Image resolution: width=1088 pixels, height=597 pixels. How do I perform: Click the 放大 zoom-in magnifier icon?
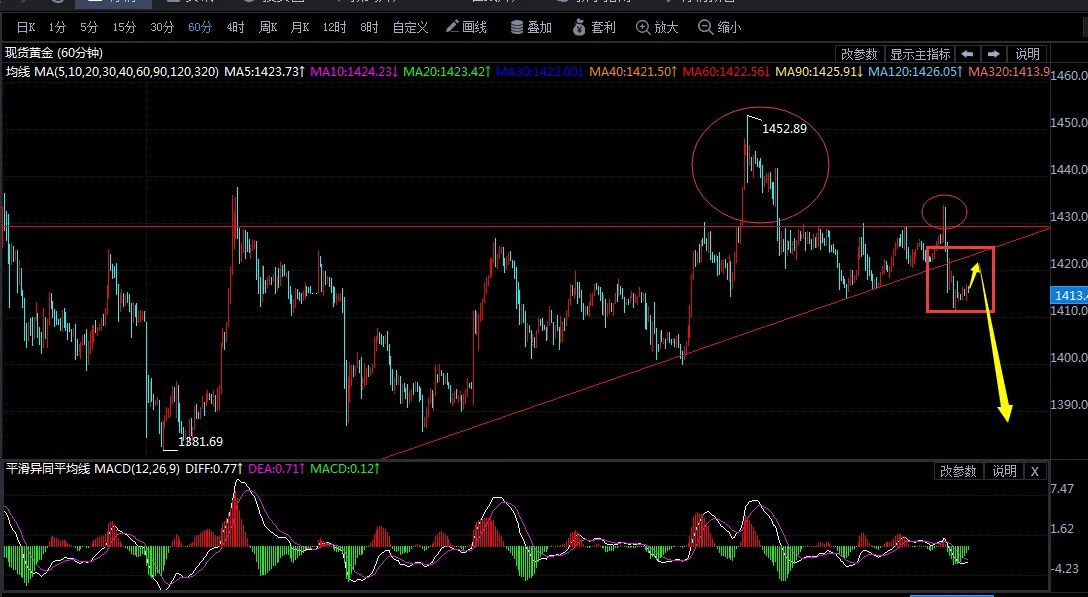pos(643,27)
